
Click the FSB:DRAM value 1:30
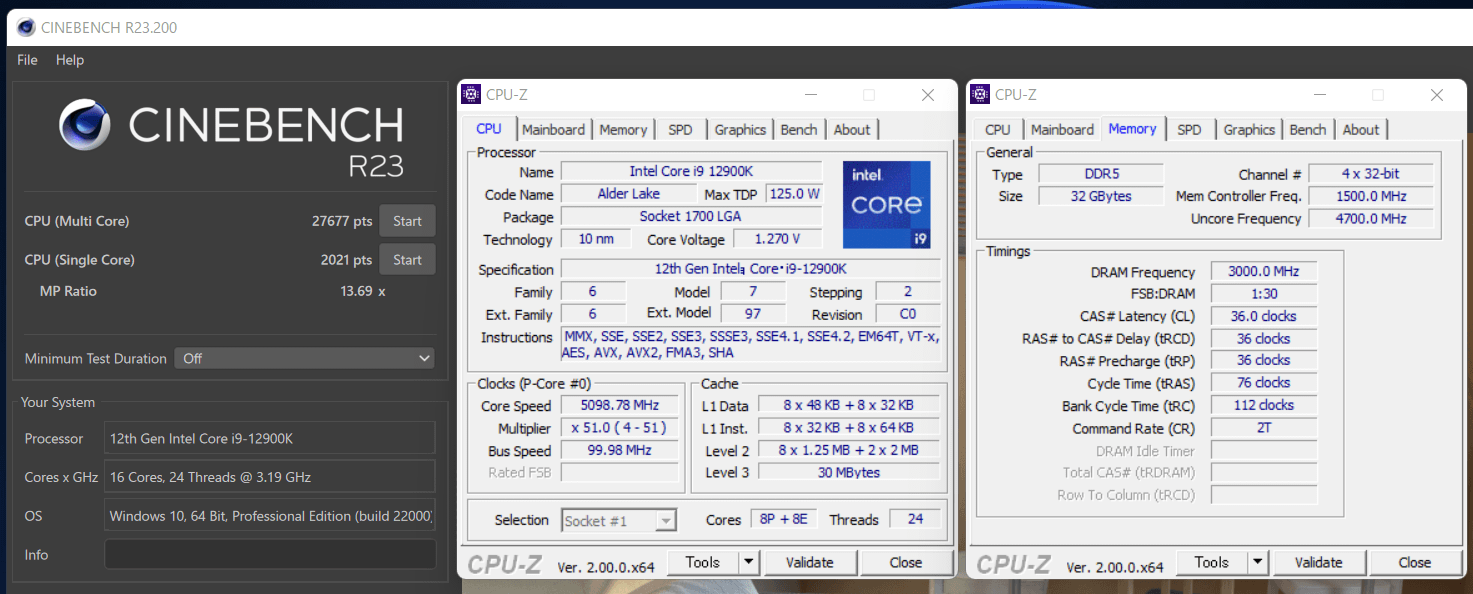tap(1264, 293)
